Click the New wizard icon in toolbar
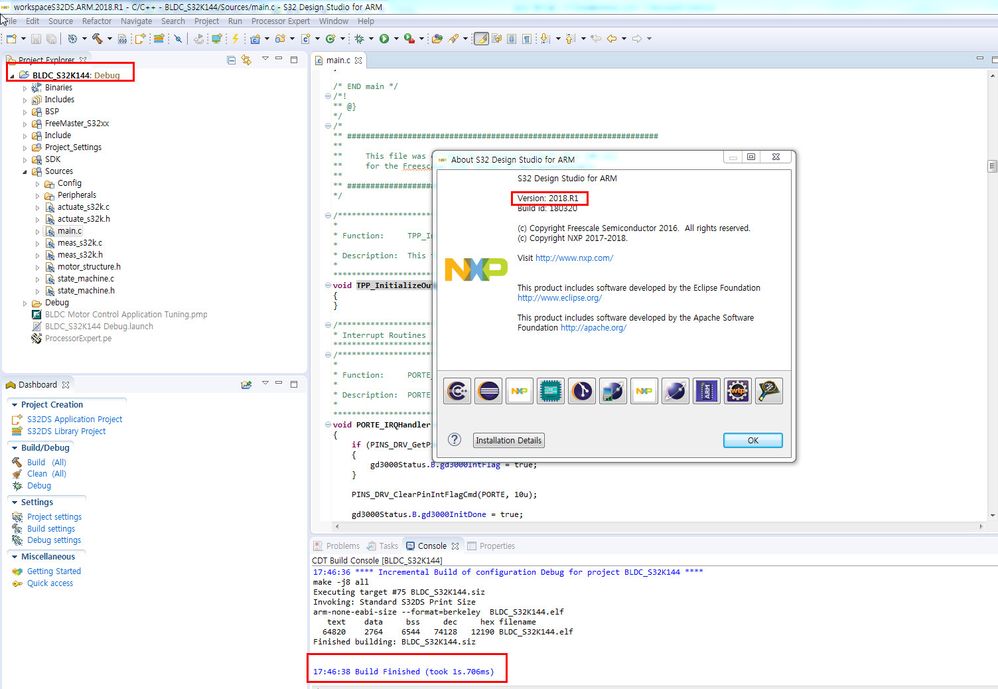Viewport: 998px width, 689px height. point(11,39)
